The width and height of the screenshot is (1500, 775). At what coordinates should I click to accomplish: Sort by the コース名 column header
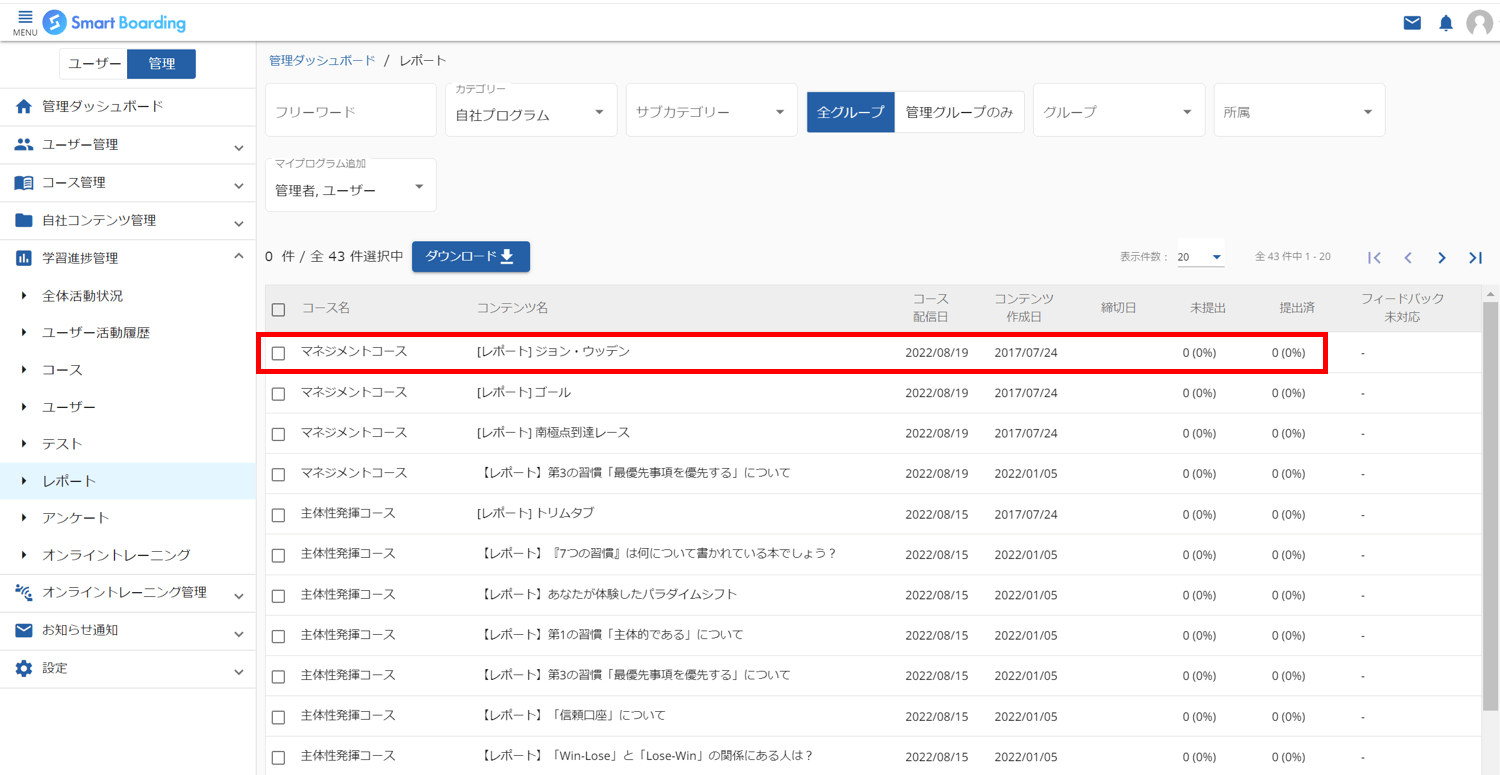[326, 308]
